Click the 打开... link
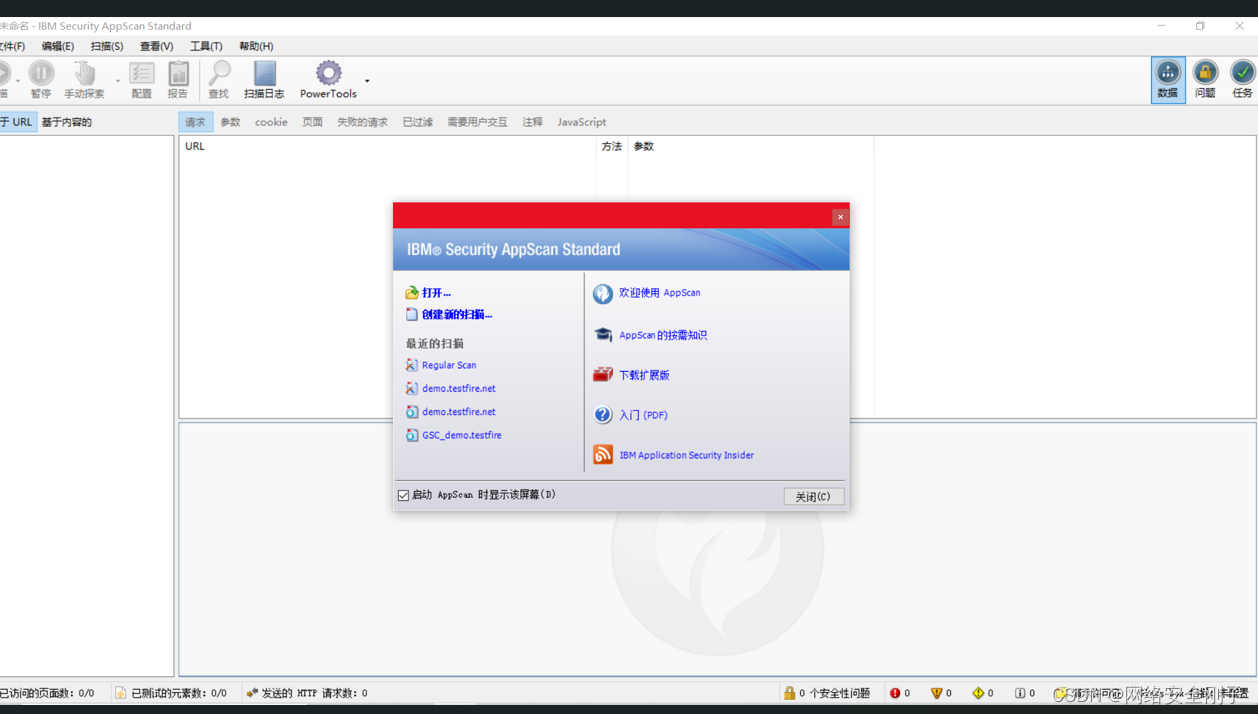 436,293
